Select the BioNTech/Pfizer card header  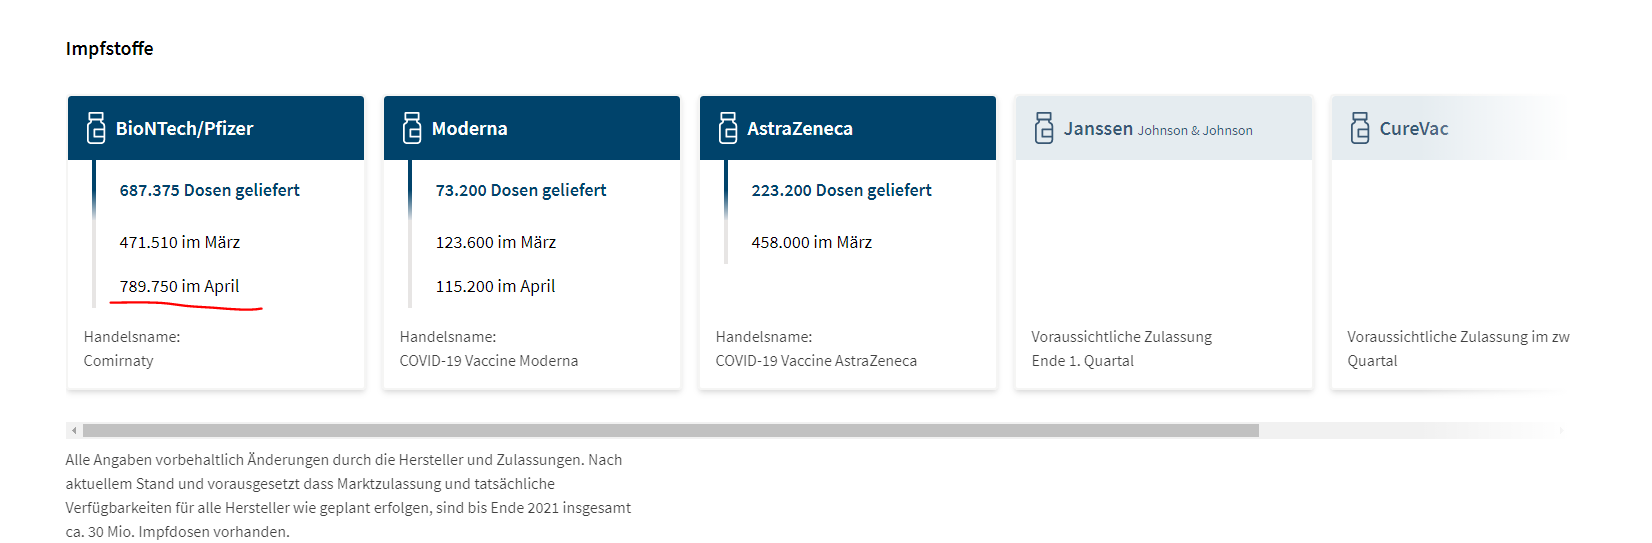216,128
